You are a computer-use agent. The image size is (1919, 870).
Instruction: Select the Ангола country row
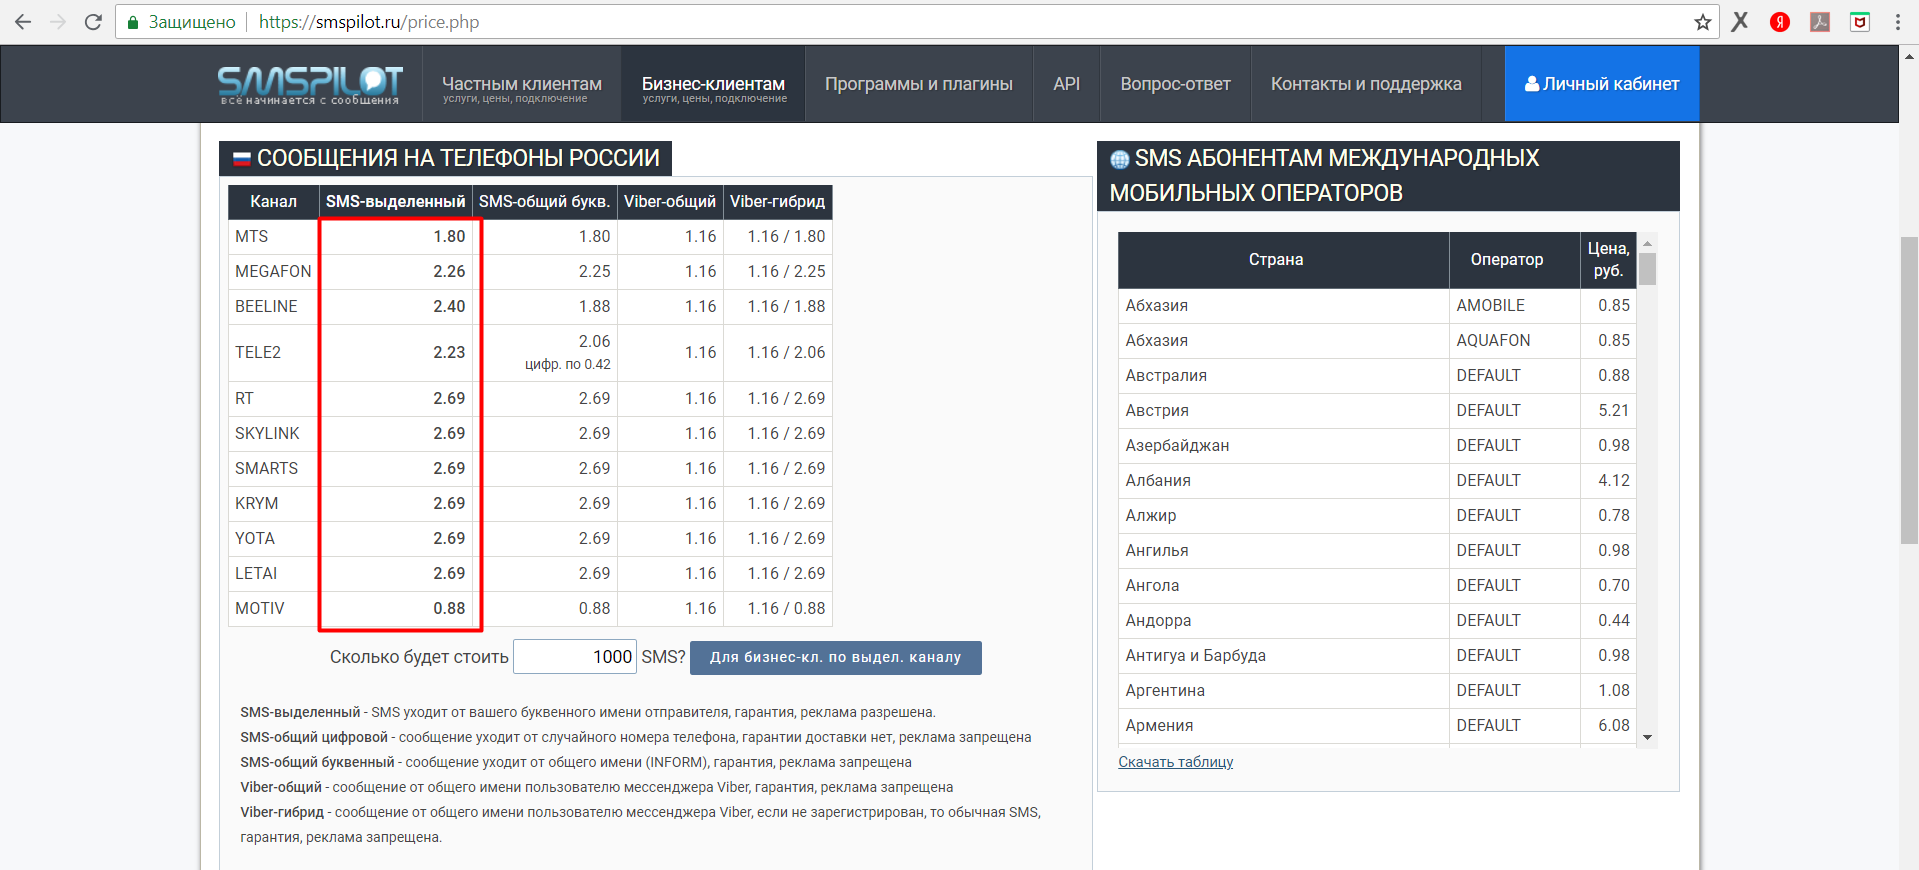coord(1378,586)
